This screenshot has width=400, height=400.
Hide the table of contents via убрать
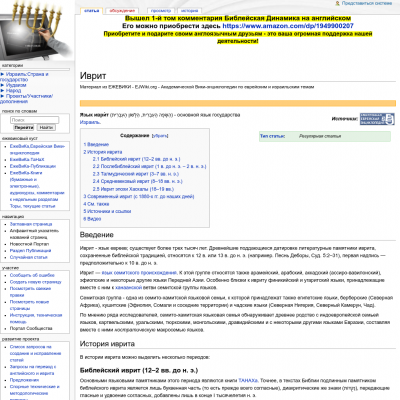pos(160,136)
